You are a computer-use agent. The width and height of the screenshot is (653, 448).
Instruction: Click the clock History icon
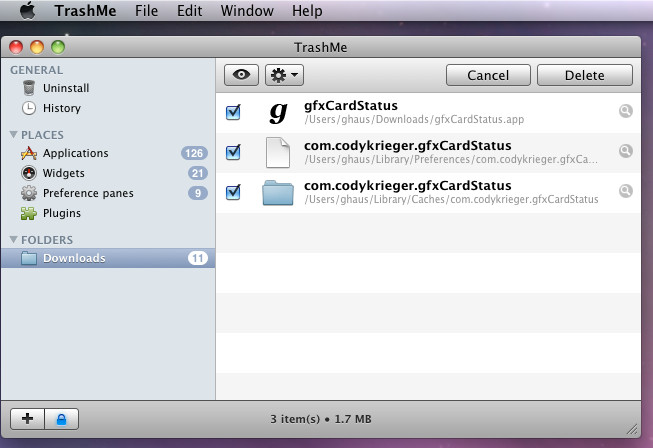(29, 108)
